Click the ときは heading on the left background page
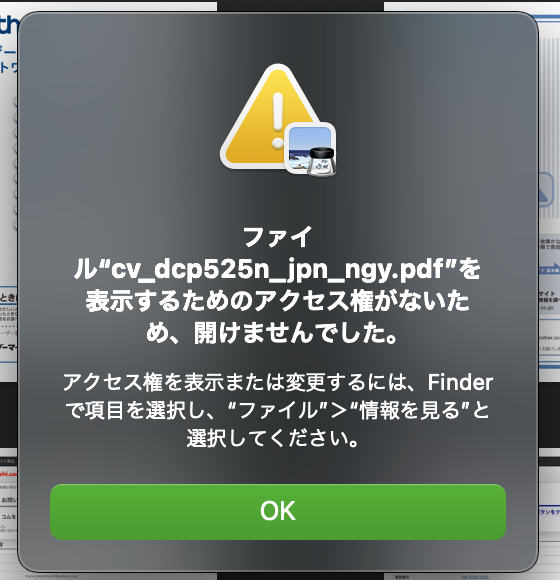This screenshot has width=560, height=580. pyautogui.click(x=8, y=298)
